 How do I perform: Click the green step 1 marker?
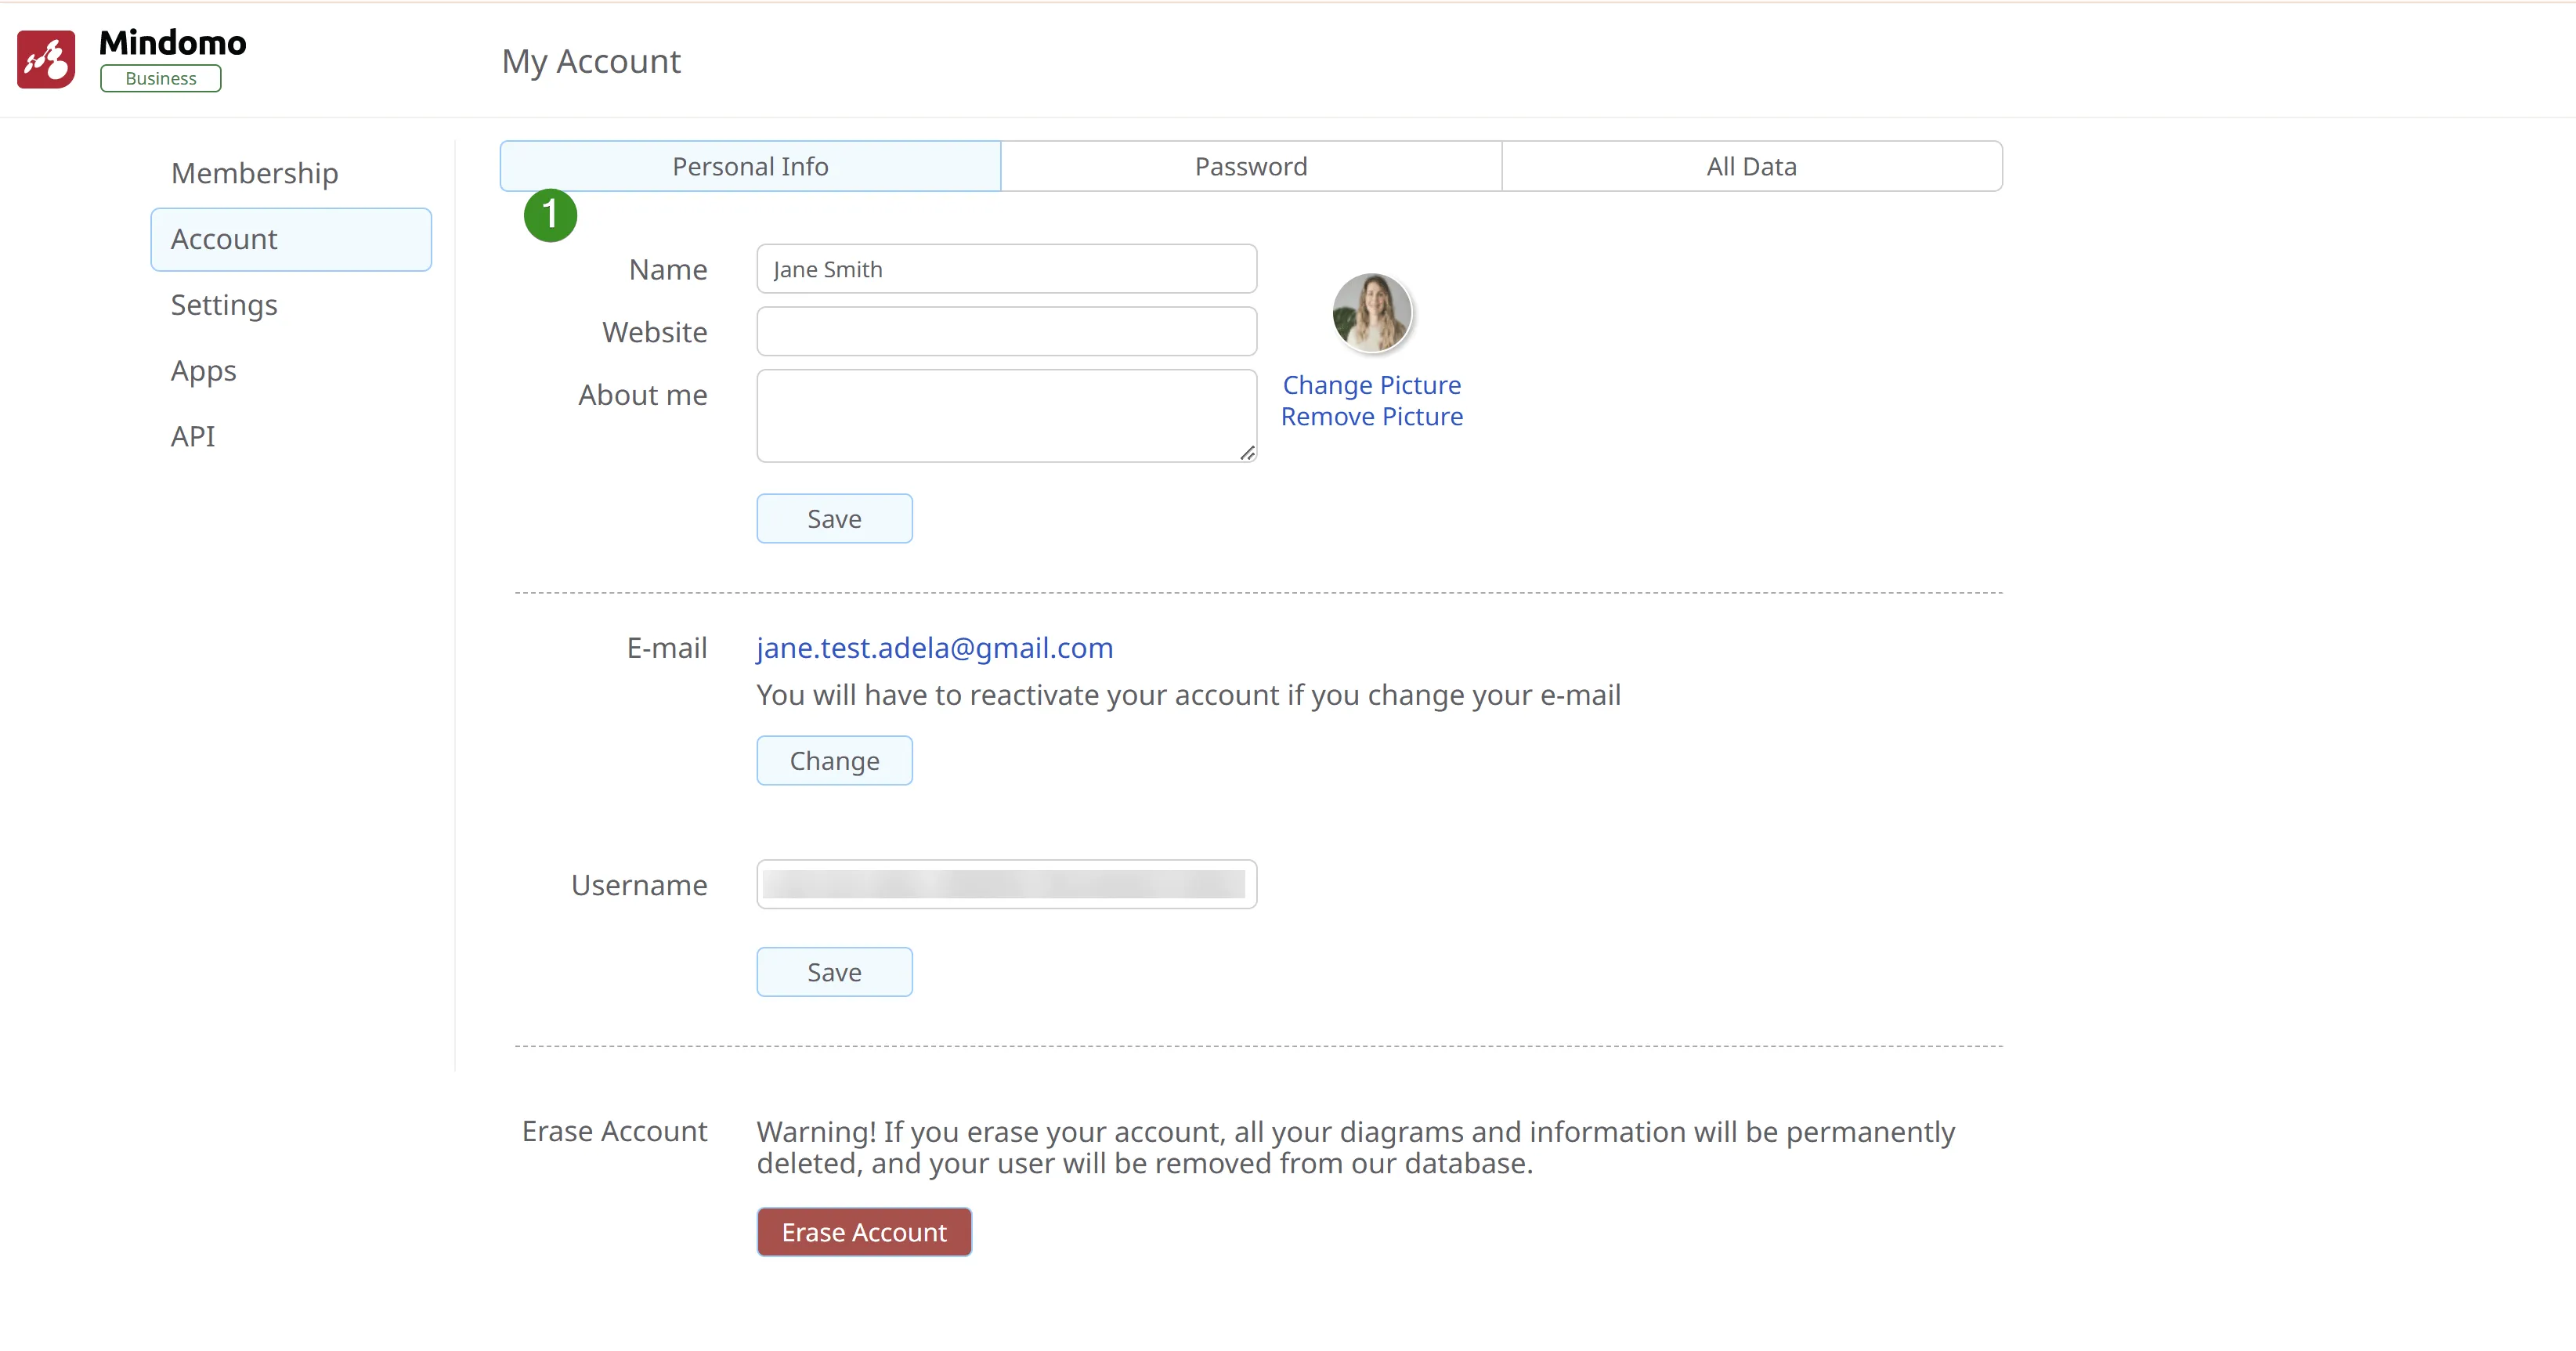(550, 215)
